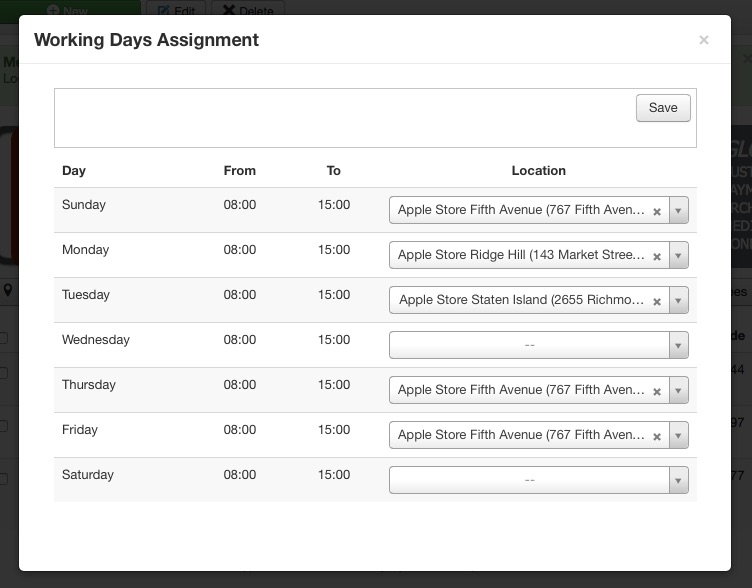This screenshot has width=752, height=588.
Task: Select the Saturday To time 15:00
Action: [334, 475]
